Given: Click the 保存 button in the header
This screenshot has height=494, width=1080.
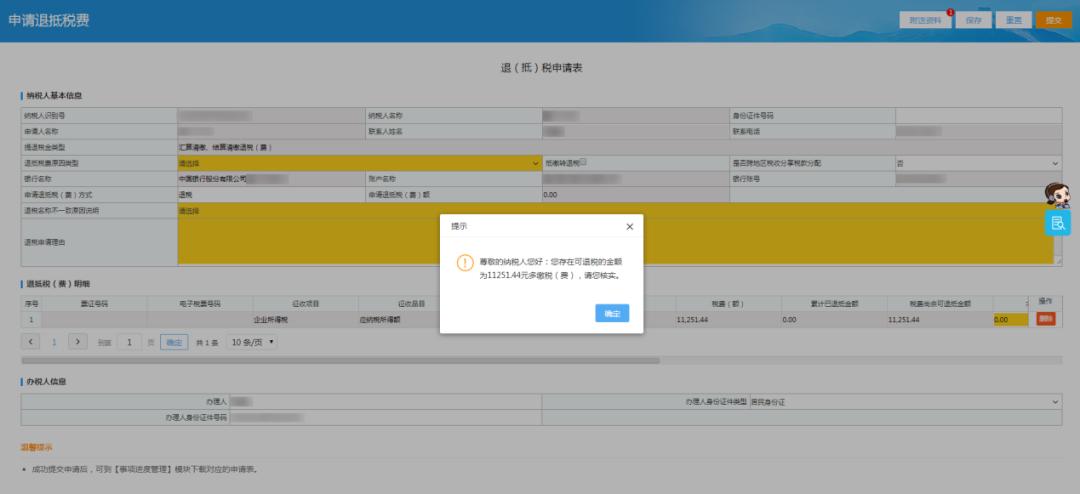Looking at the screenshot, I should click(x=973, y=21).
